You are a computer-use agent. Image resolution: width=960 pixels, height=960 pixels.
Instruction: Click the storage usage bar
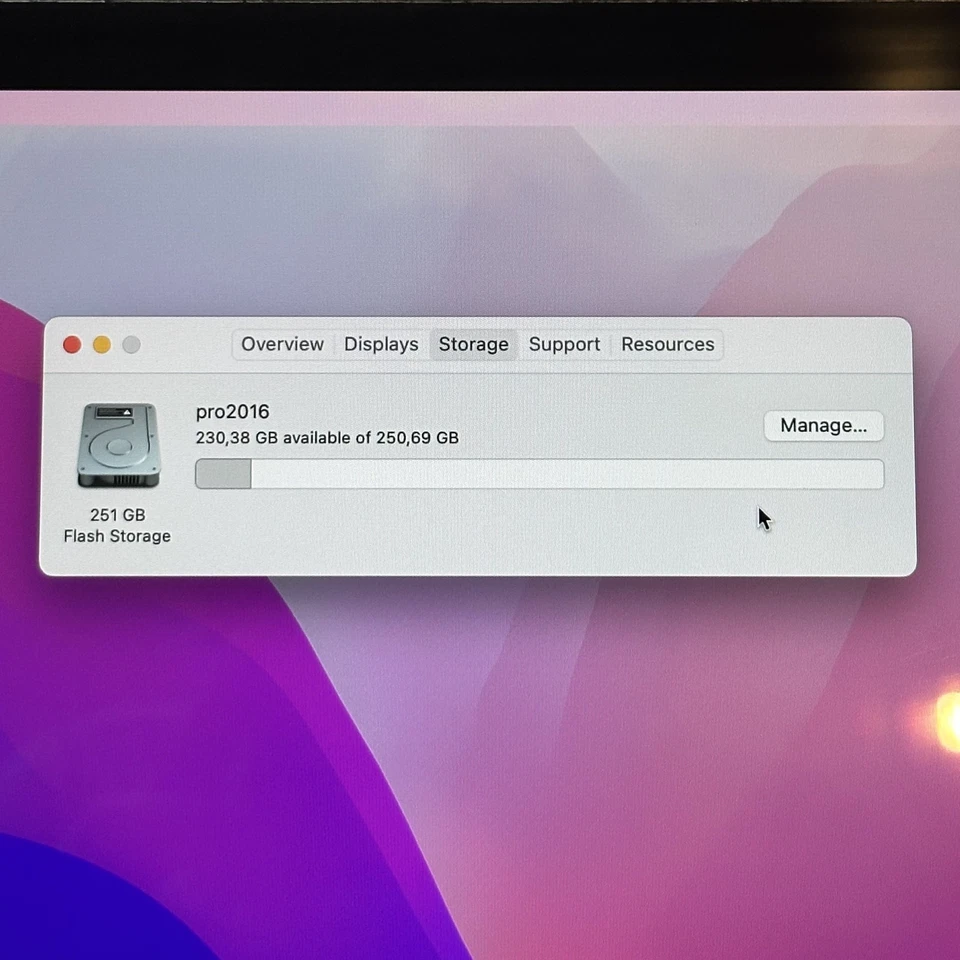click(x=539, y=474)
